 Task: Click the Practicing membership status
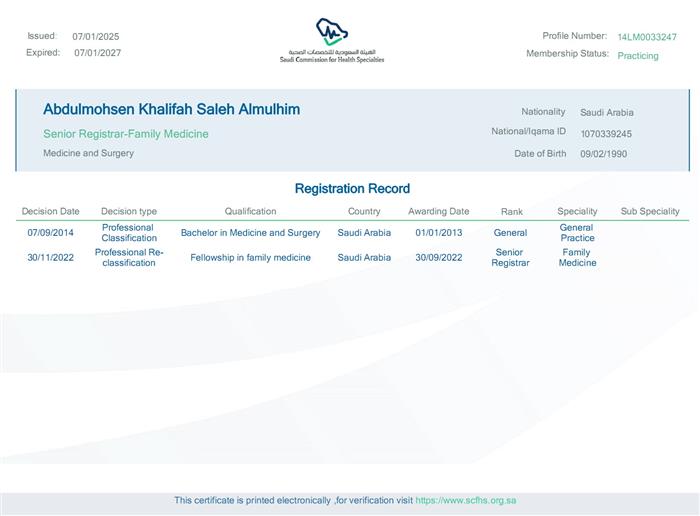(x=638, y=56)
